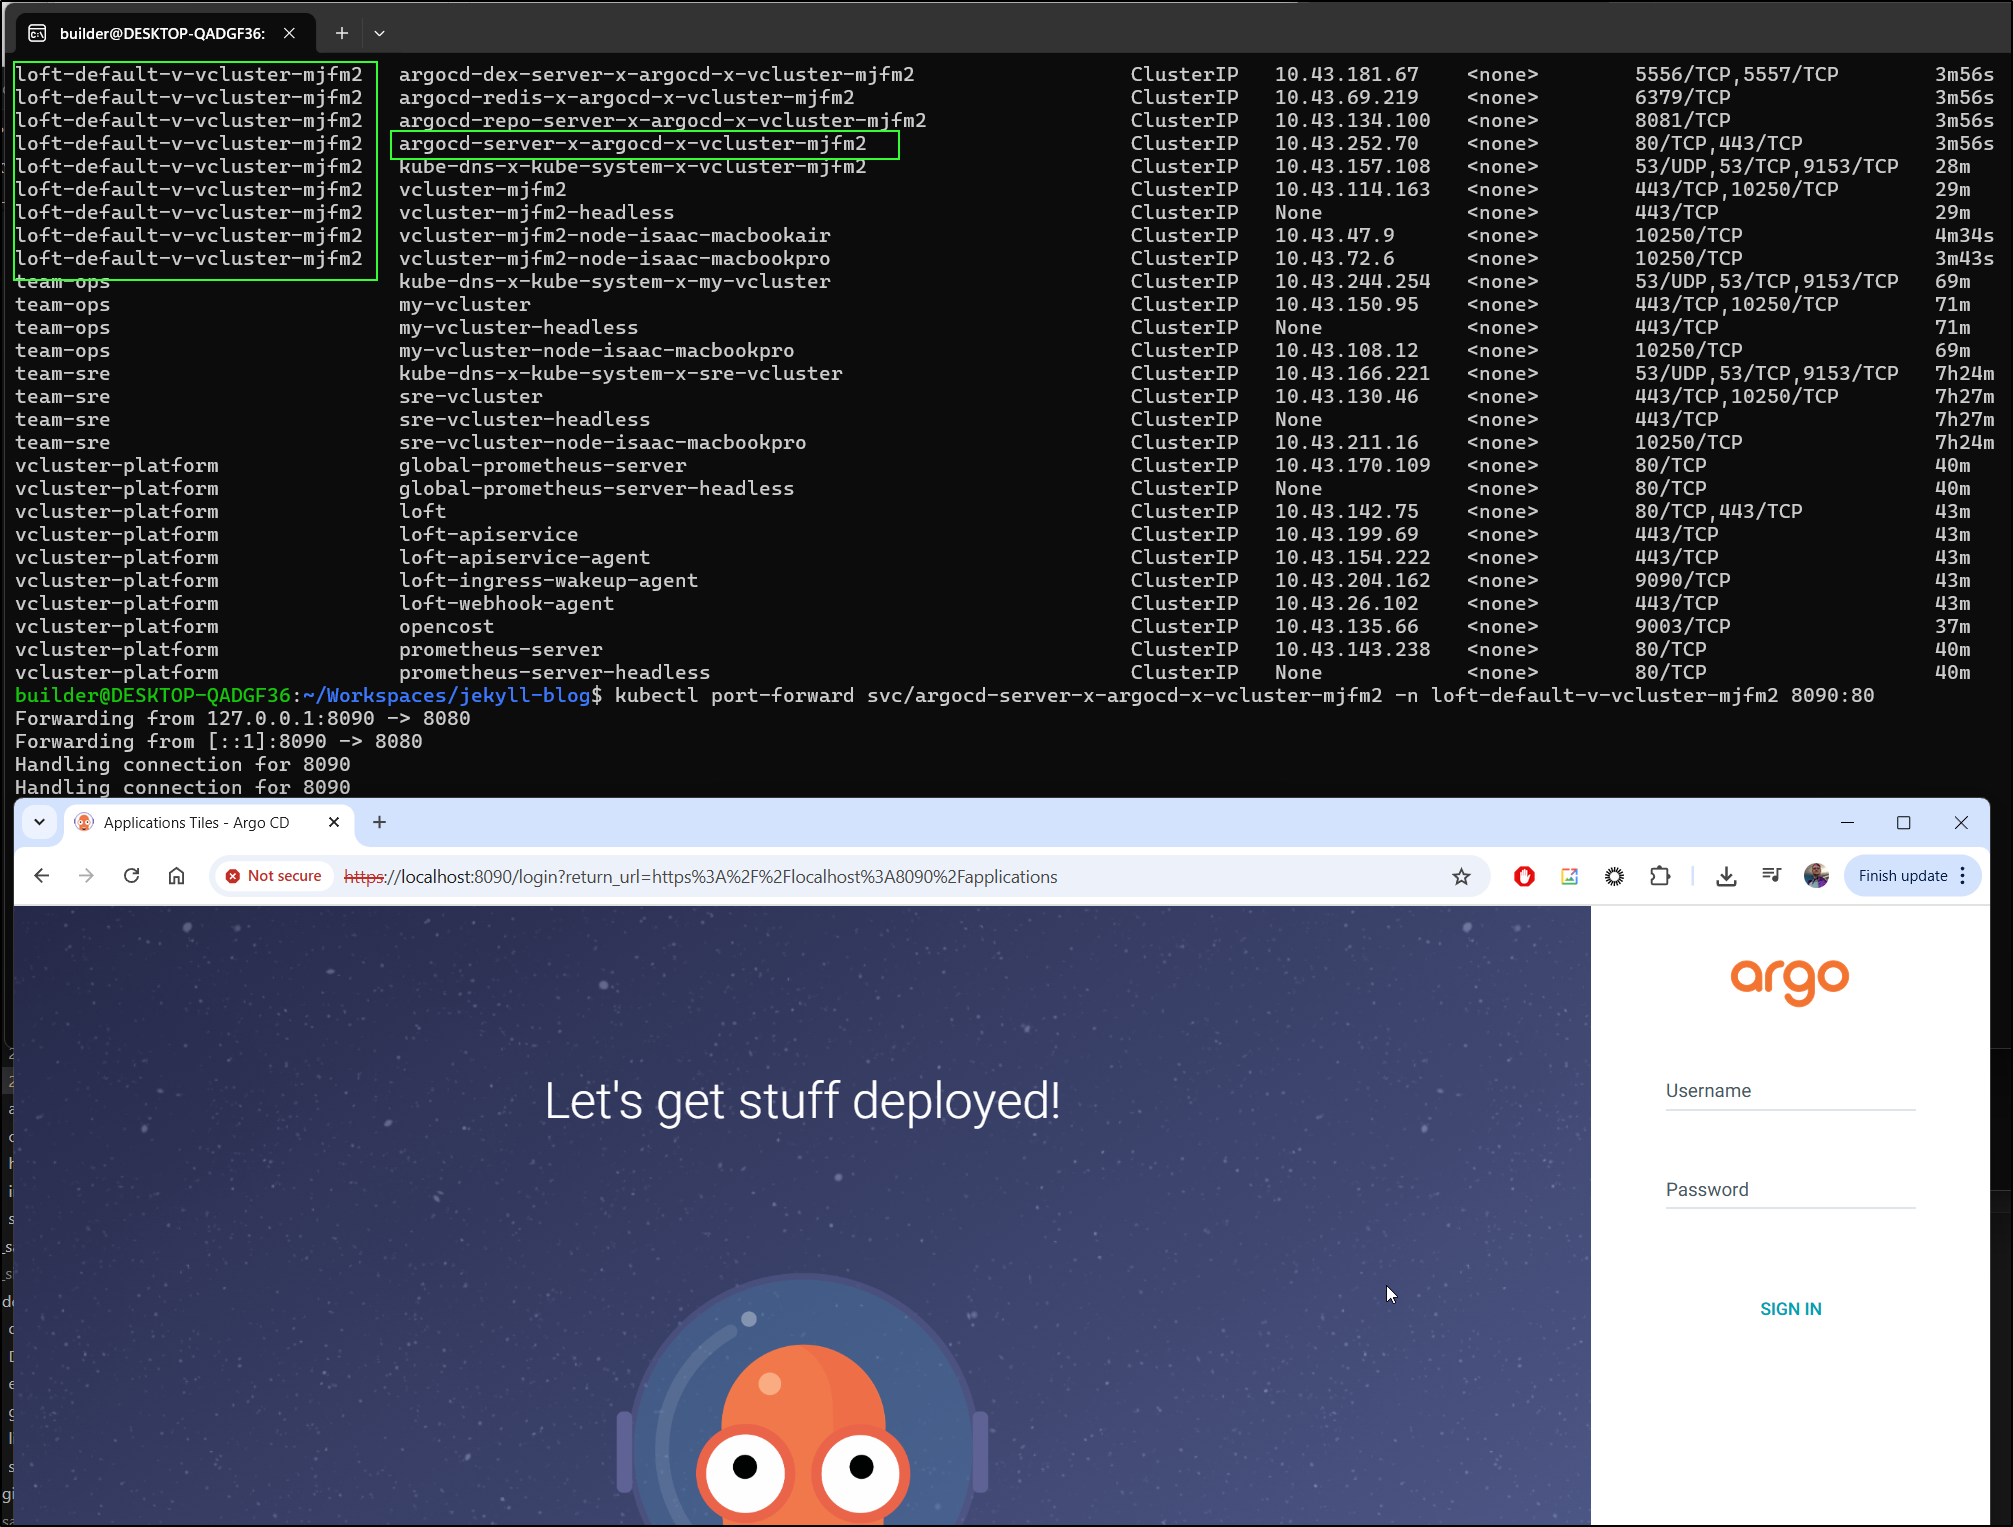Click the Not secure site warning
Viewport: 2013px width, 1527px height.
[x=274, y=876]
